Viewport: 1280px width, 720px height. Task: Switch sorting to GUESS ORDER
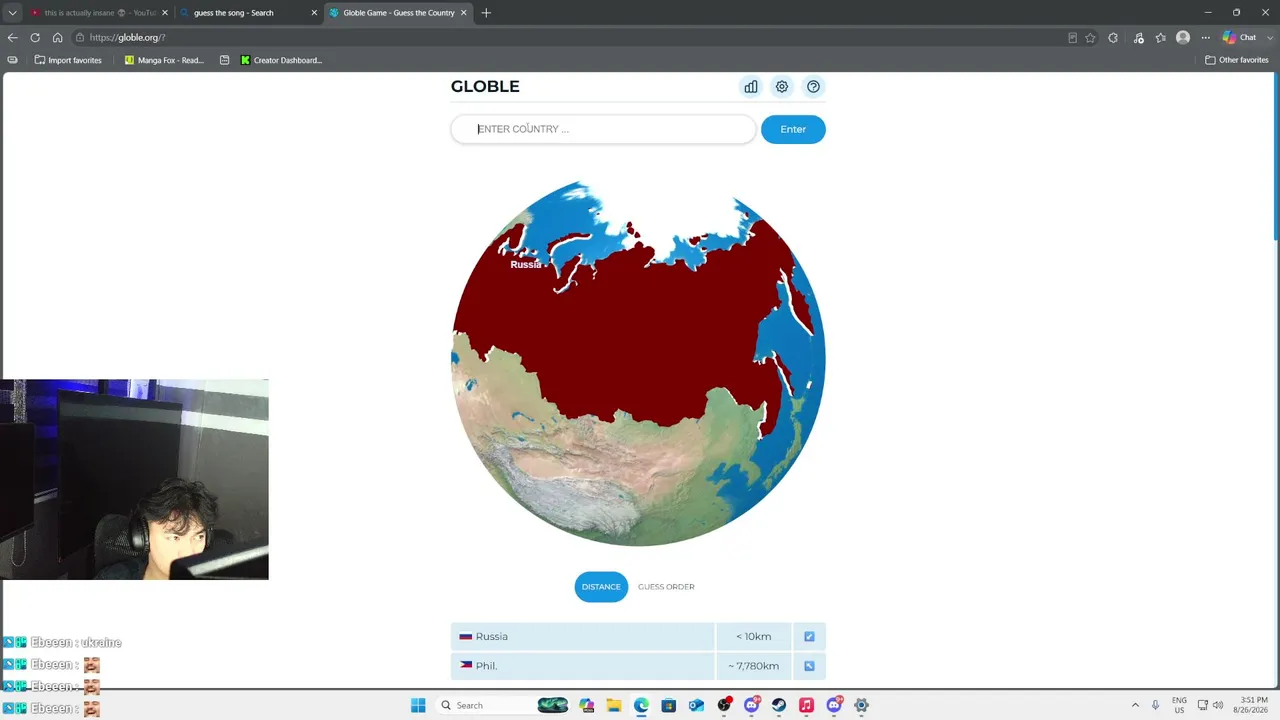pos(666,587)
